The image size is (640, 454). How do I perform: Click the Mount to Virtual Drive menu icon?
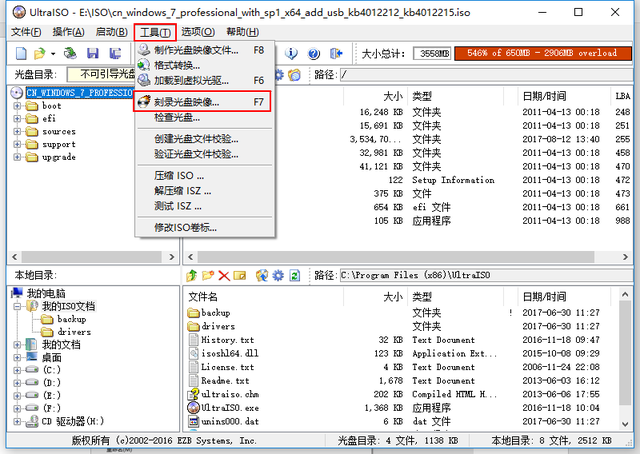click(144, 80)
